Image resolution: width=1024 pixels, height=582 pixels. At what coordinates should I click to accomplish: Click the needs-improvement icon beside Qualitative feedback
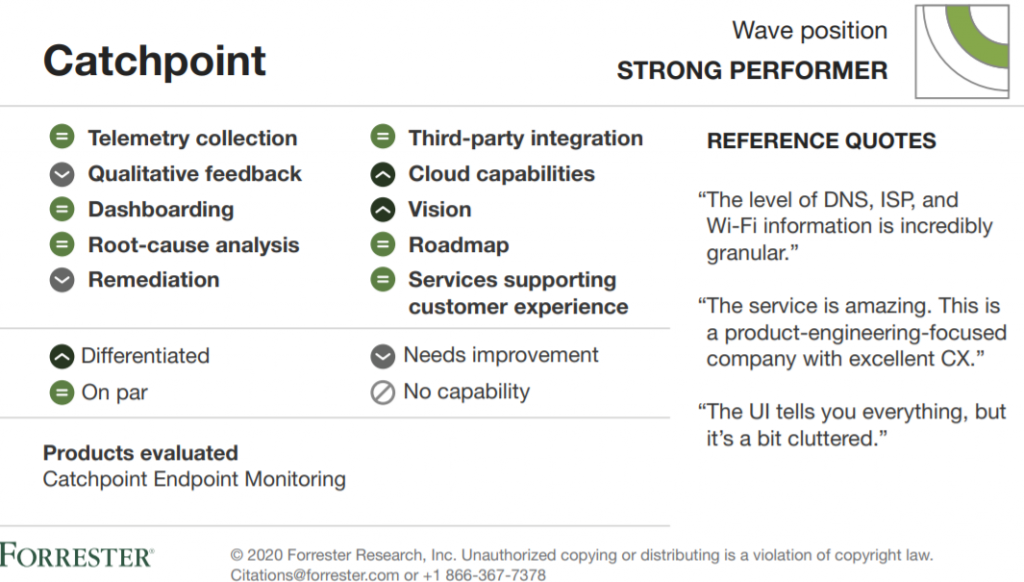click(x=62, y=174)
